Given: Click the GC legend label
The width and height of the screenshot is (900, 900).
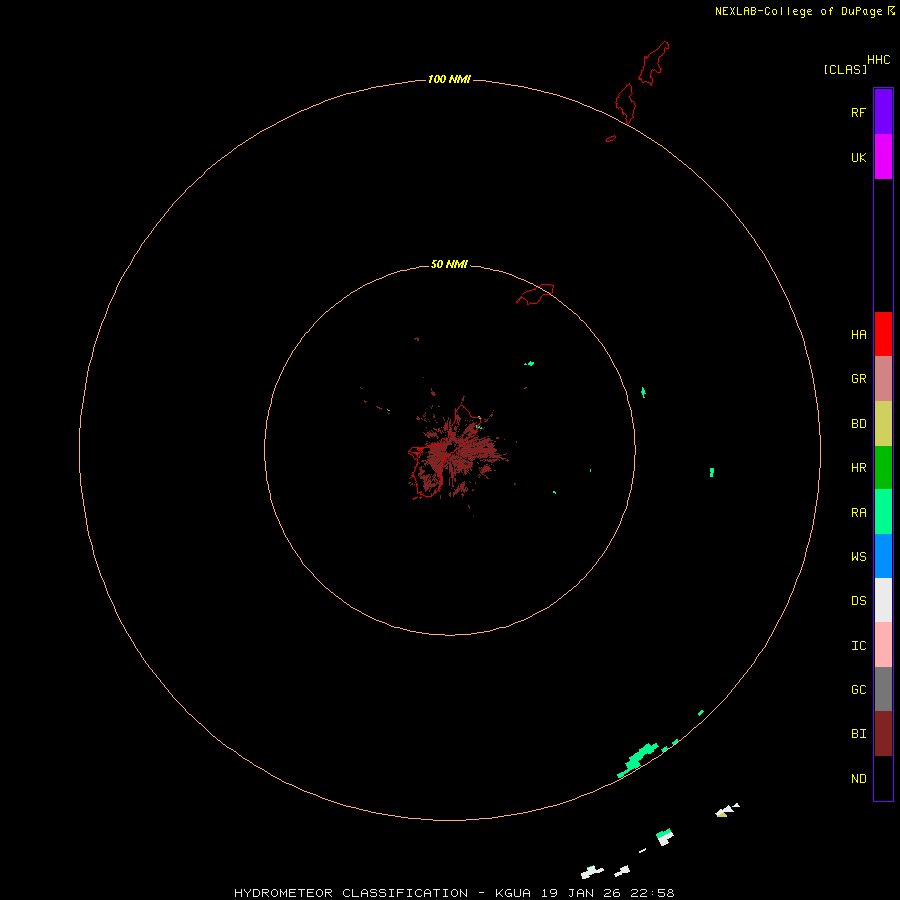Looking at the screenshot, I should tap(858, 690).
